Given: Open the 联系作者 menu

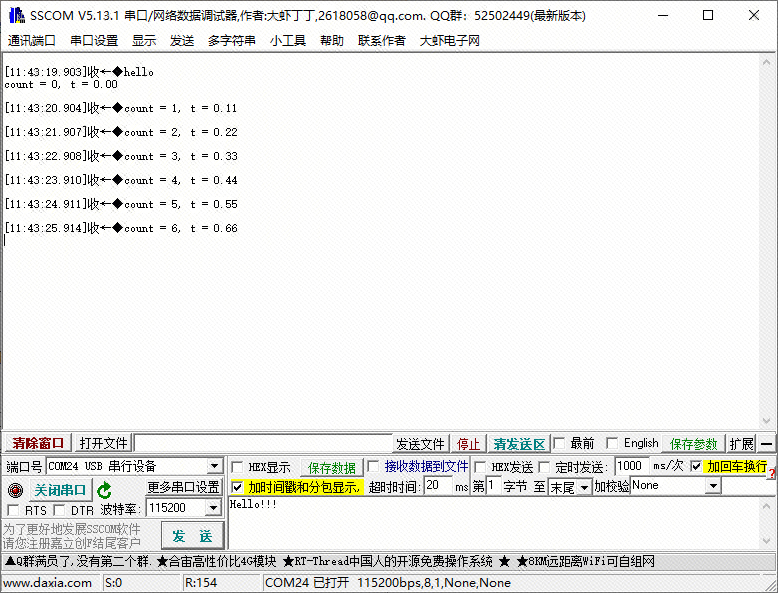Looking at the screenshot, I should [x=382, y=40].
